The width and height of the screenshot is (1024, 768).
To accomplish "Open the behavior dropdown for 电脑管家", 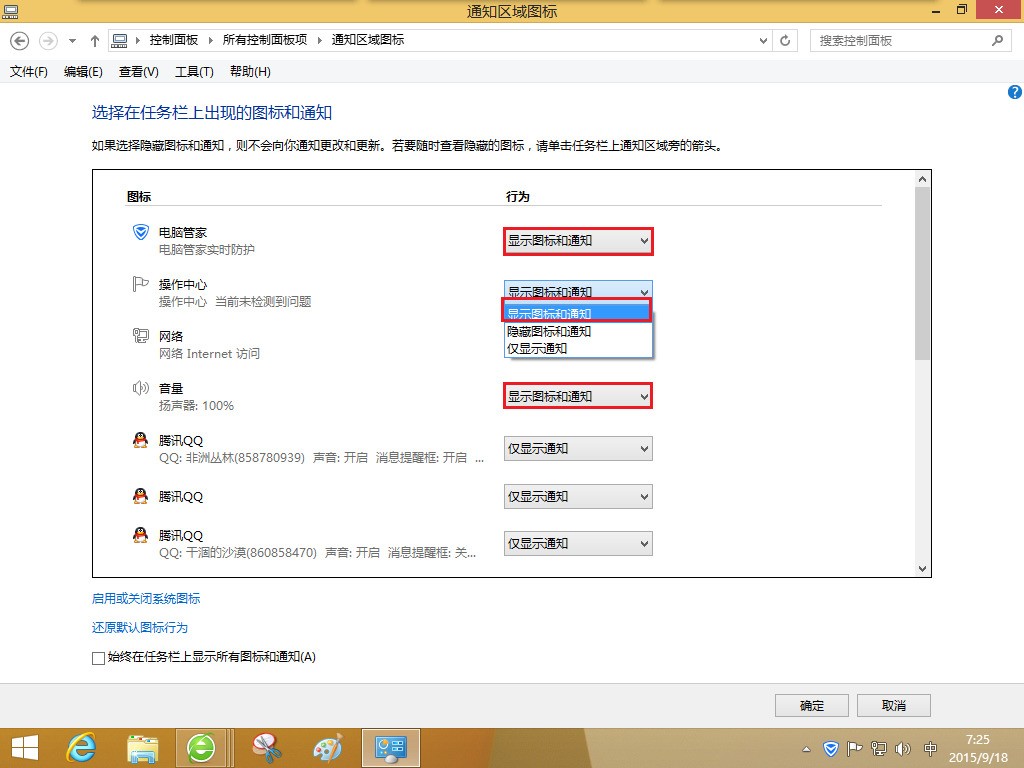I will click(578, 241).
